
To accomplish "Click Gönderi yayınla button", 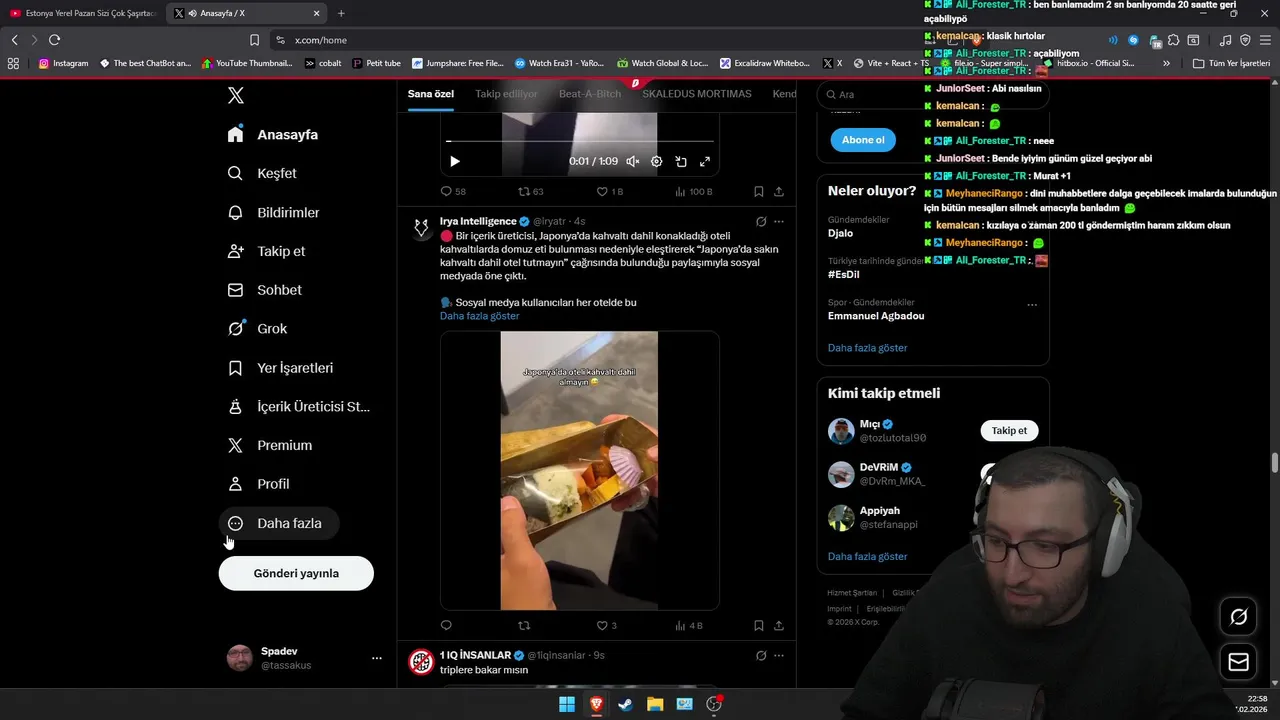I will 296,573.
